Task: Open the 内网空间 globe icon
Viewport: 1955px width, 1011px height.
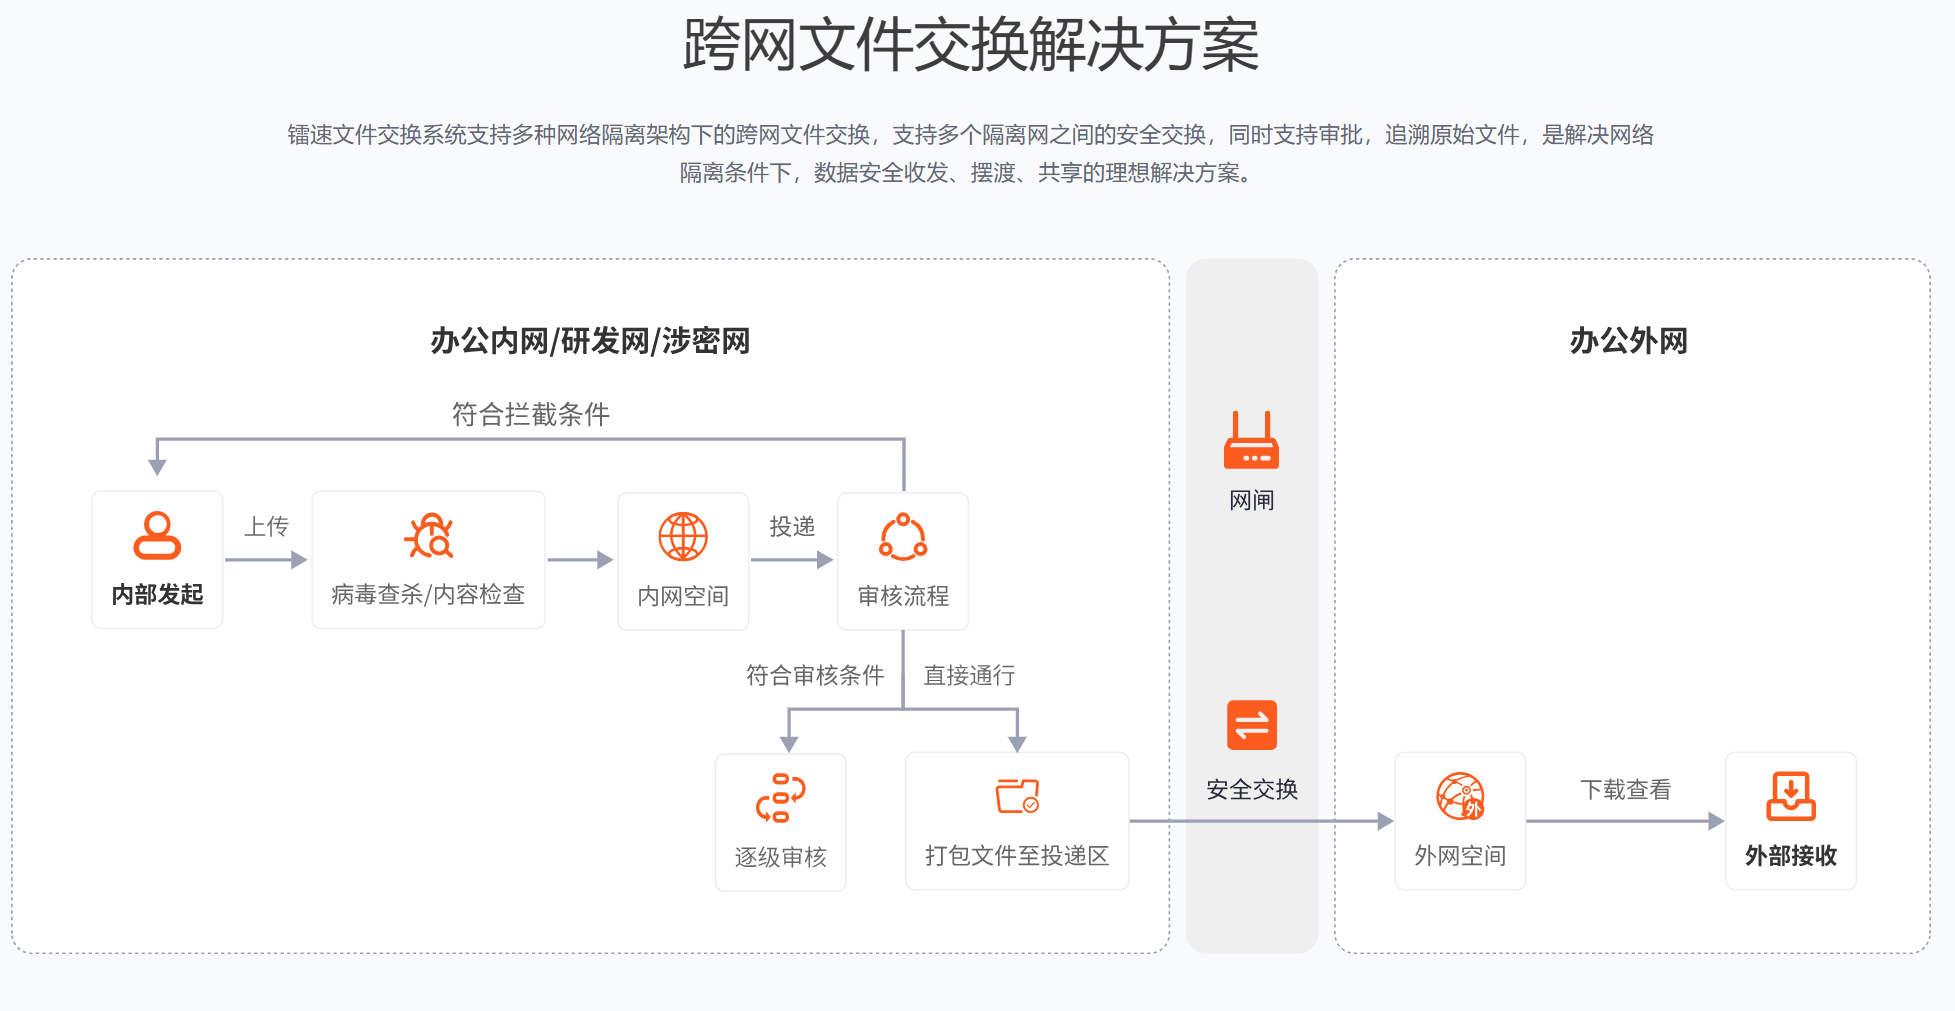Action: click(x=683, y=536)
